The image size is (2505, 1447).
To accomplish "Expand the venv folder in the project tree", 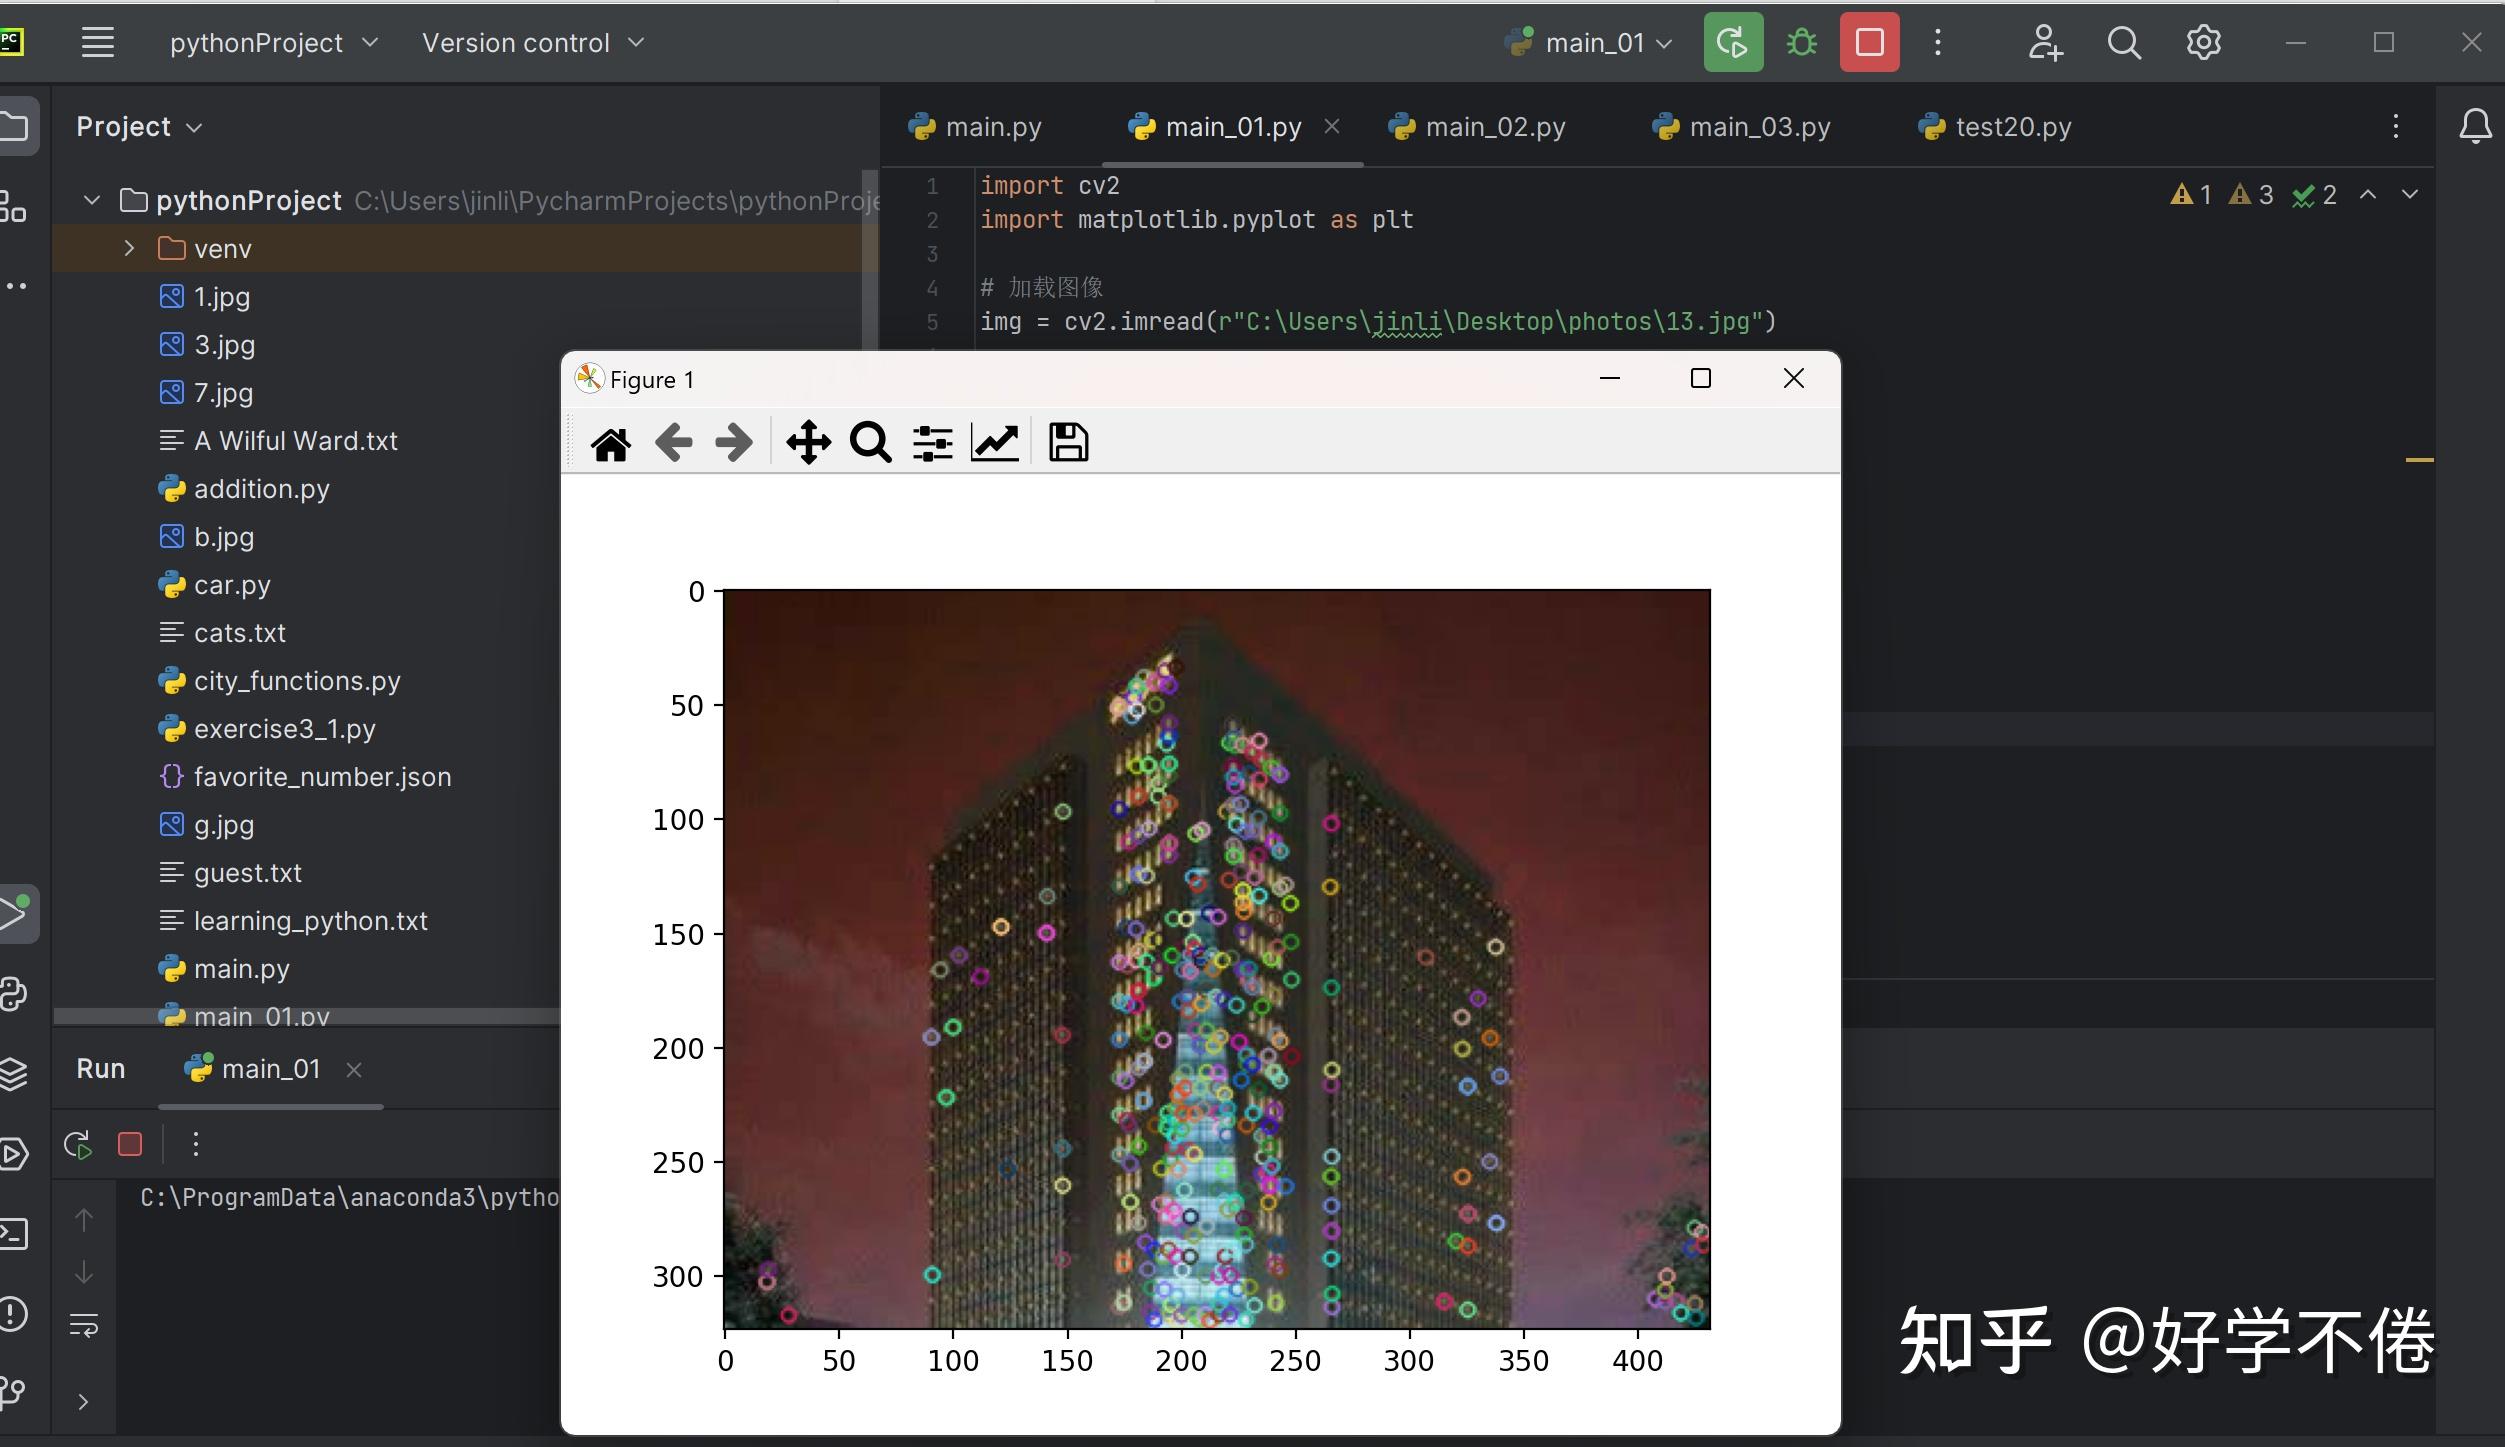I will pyautogui.click(x=128, y=247).
